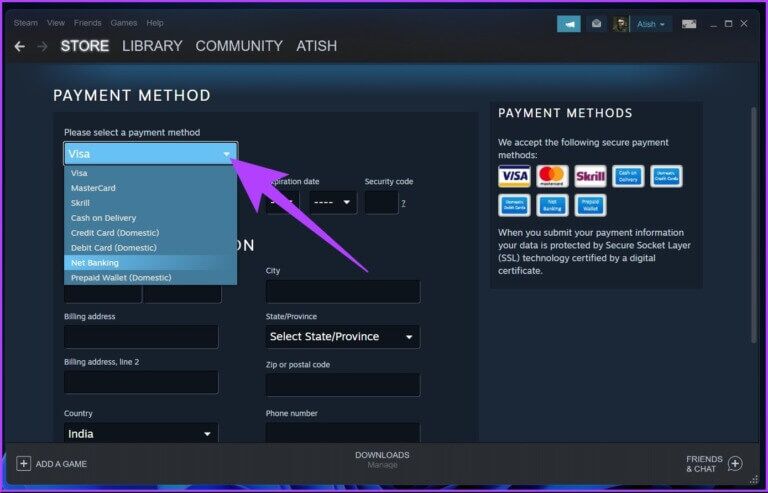Open the Games menu
This screenshot has width=768, height=493.
click(123, 23)
